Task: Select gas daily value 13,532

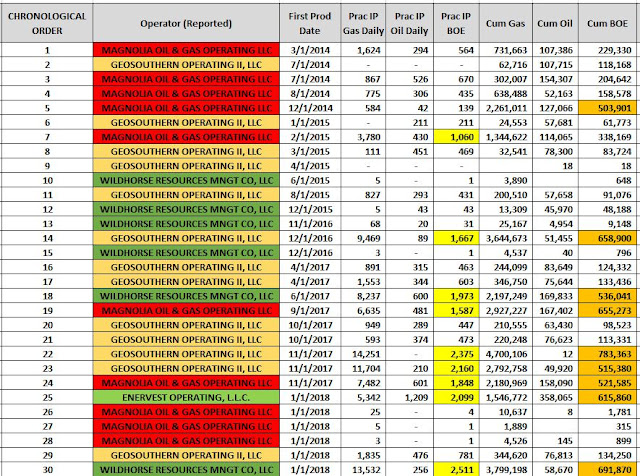Action: [x=363, y=470]
